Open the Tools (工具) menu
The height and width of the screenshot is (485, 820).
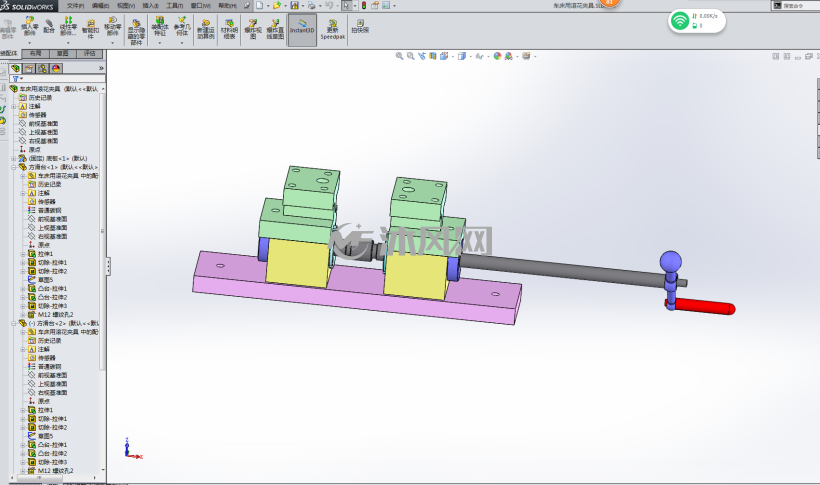[175, 6]
